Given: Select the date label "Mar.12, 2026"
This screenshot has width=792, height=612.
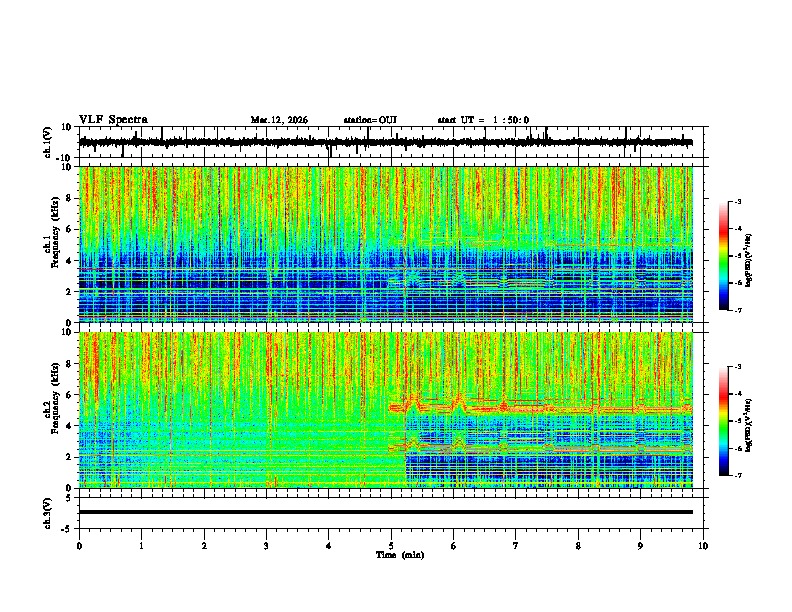Looking at the screenshot, I should (x=279, y=120).
